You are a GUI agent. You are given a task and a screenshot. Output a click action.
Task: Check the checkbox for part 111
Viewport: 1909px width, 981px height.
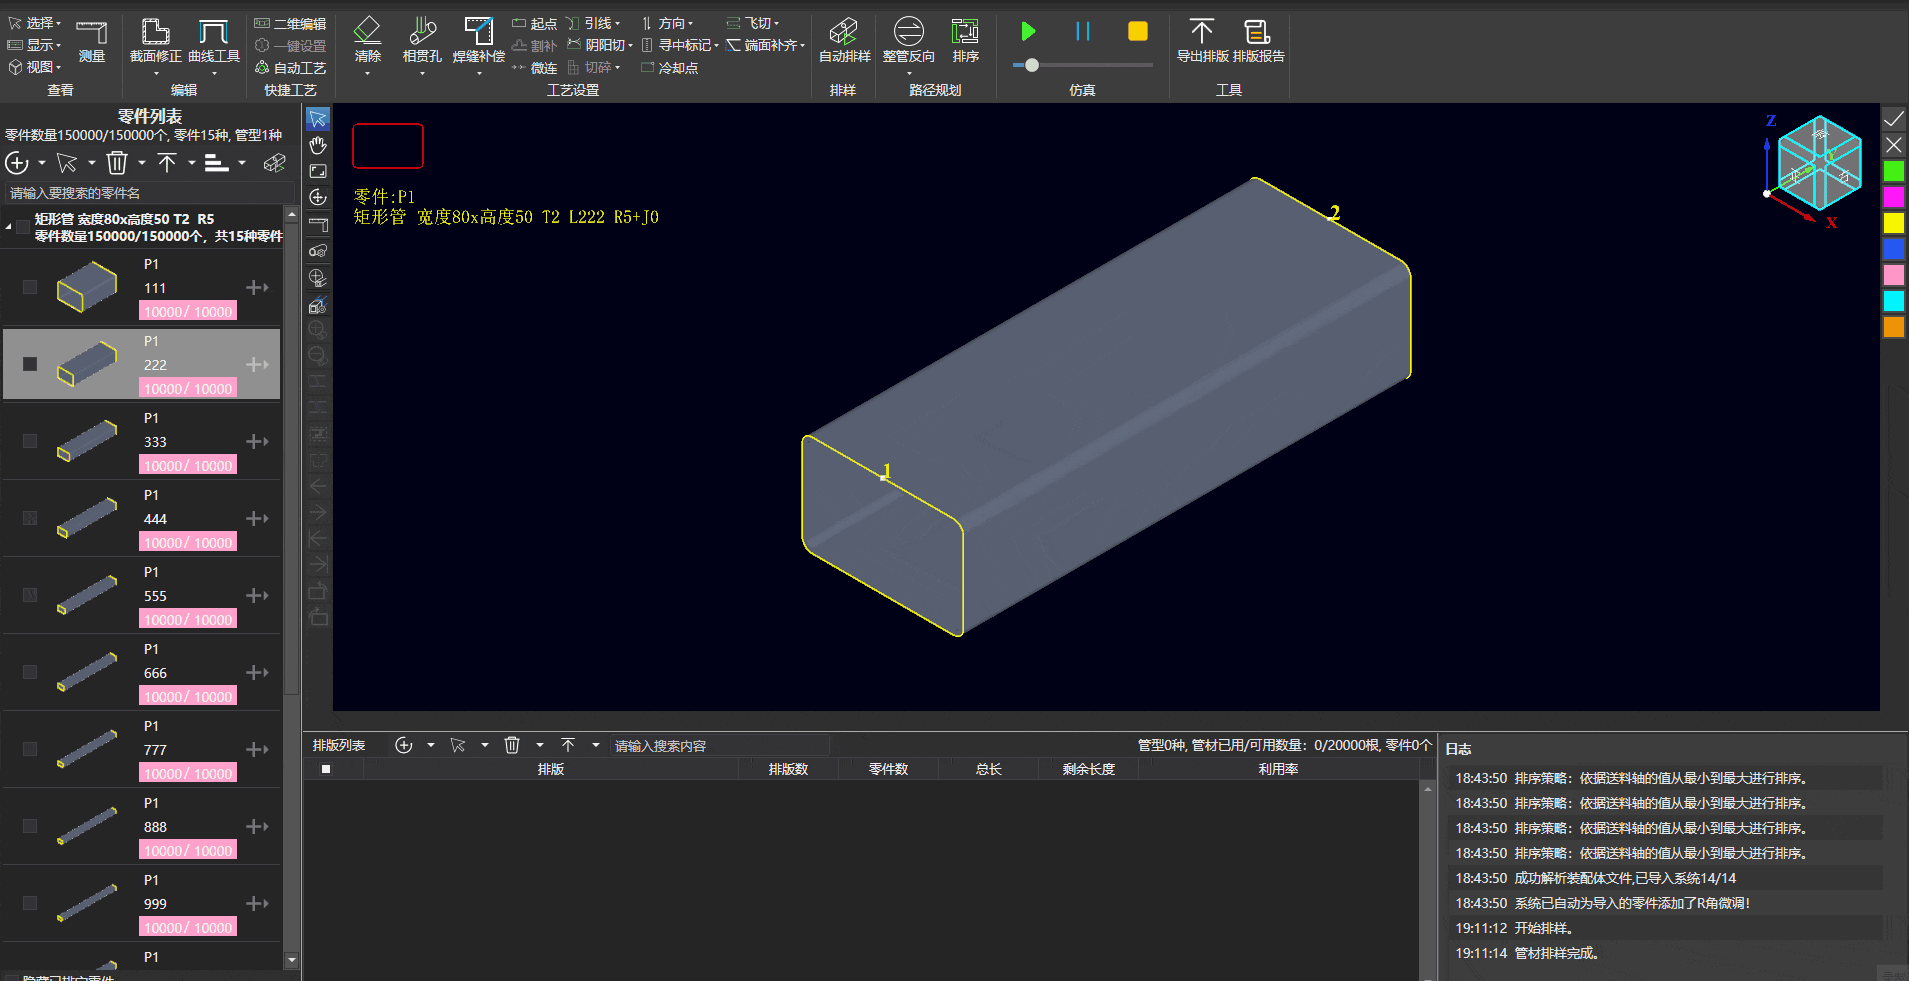click(30, 287)
